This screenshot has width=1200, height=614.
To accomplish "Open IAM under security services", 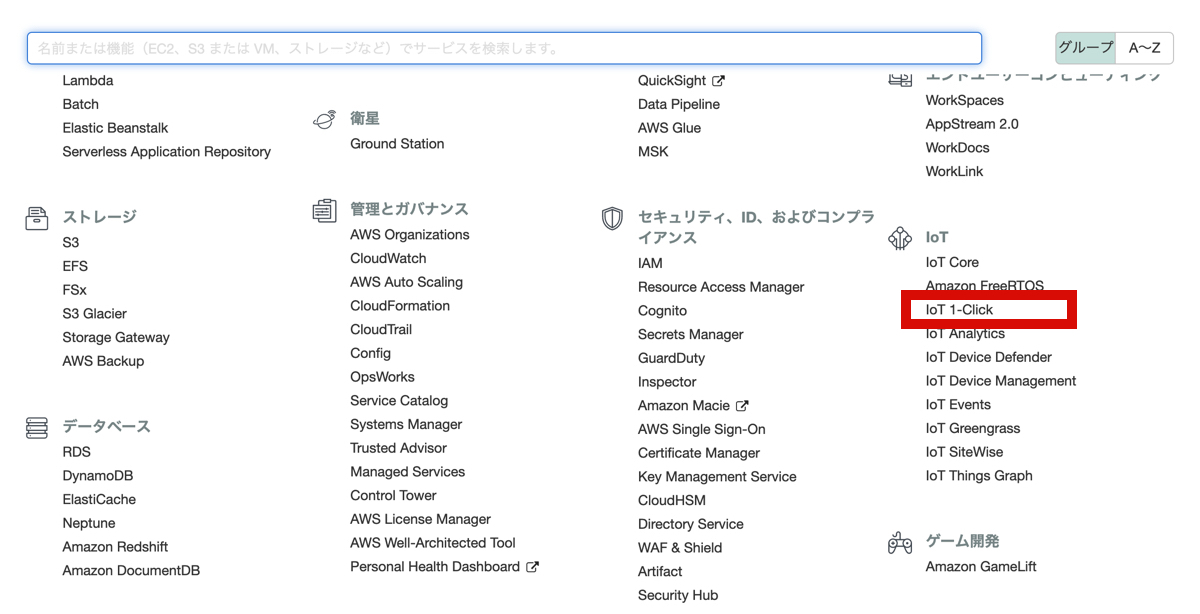I will point(650,263).
